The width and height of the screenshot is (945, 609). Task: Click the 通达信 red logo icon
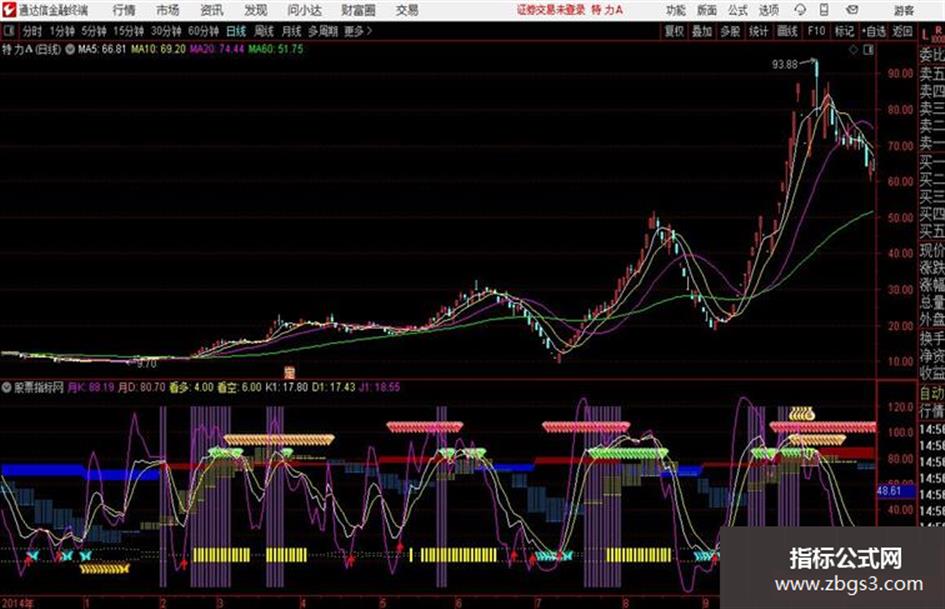point(8,10)
